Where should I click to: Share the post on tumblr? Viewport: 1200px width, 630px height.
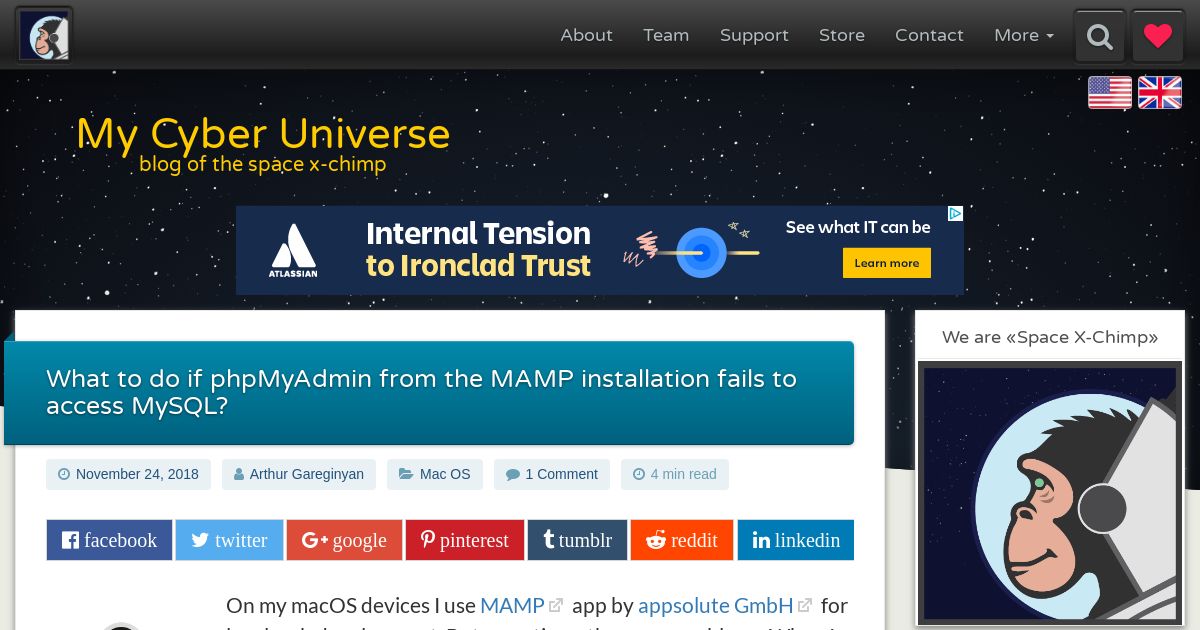(x=577, y=540)
